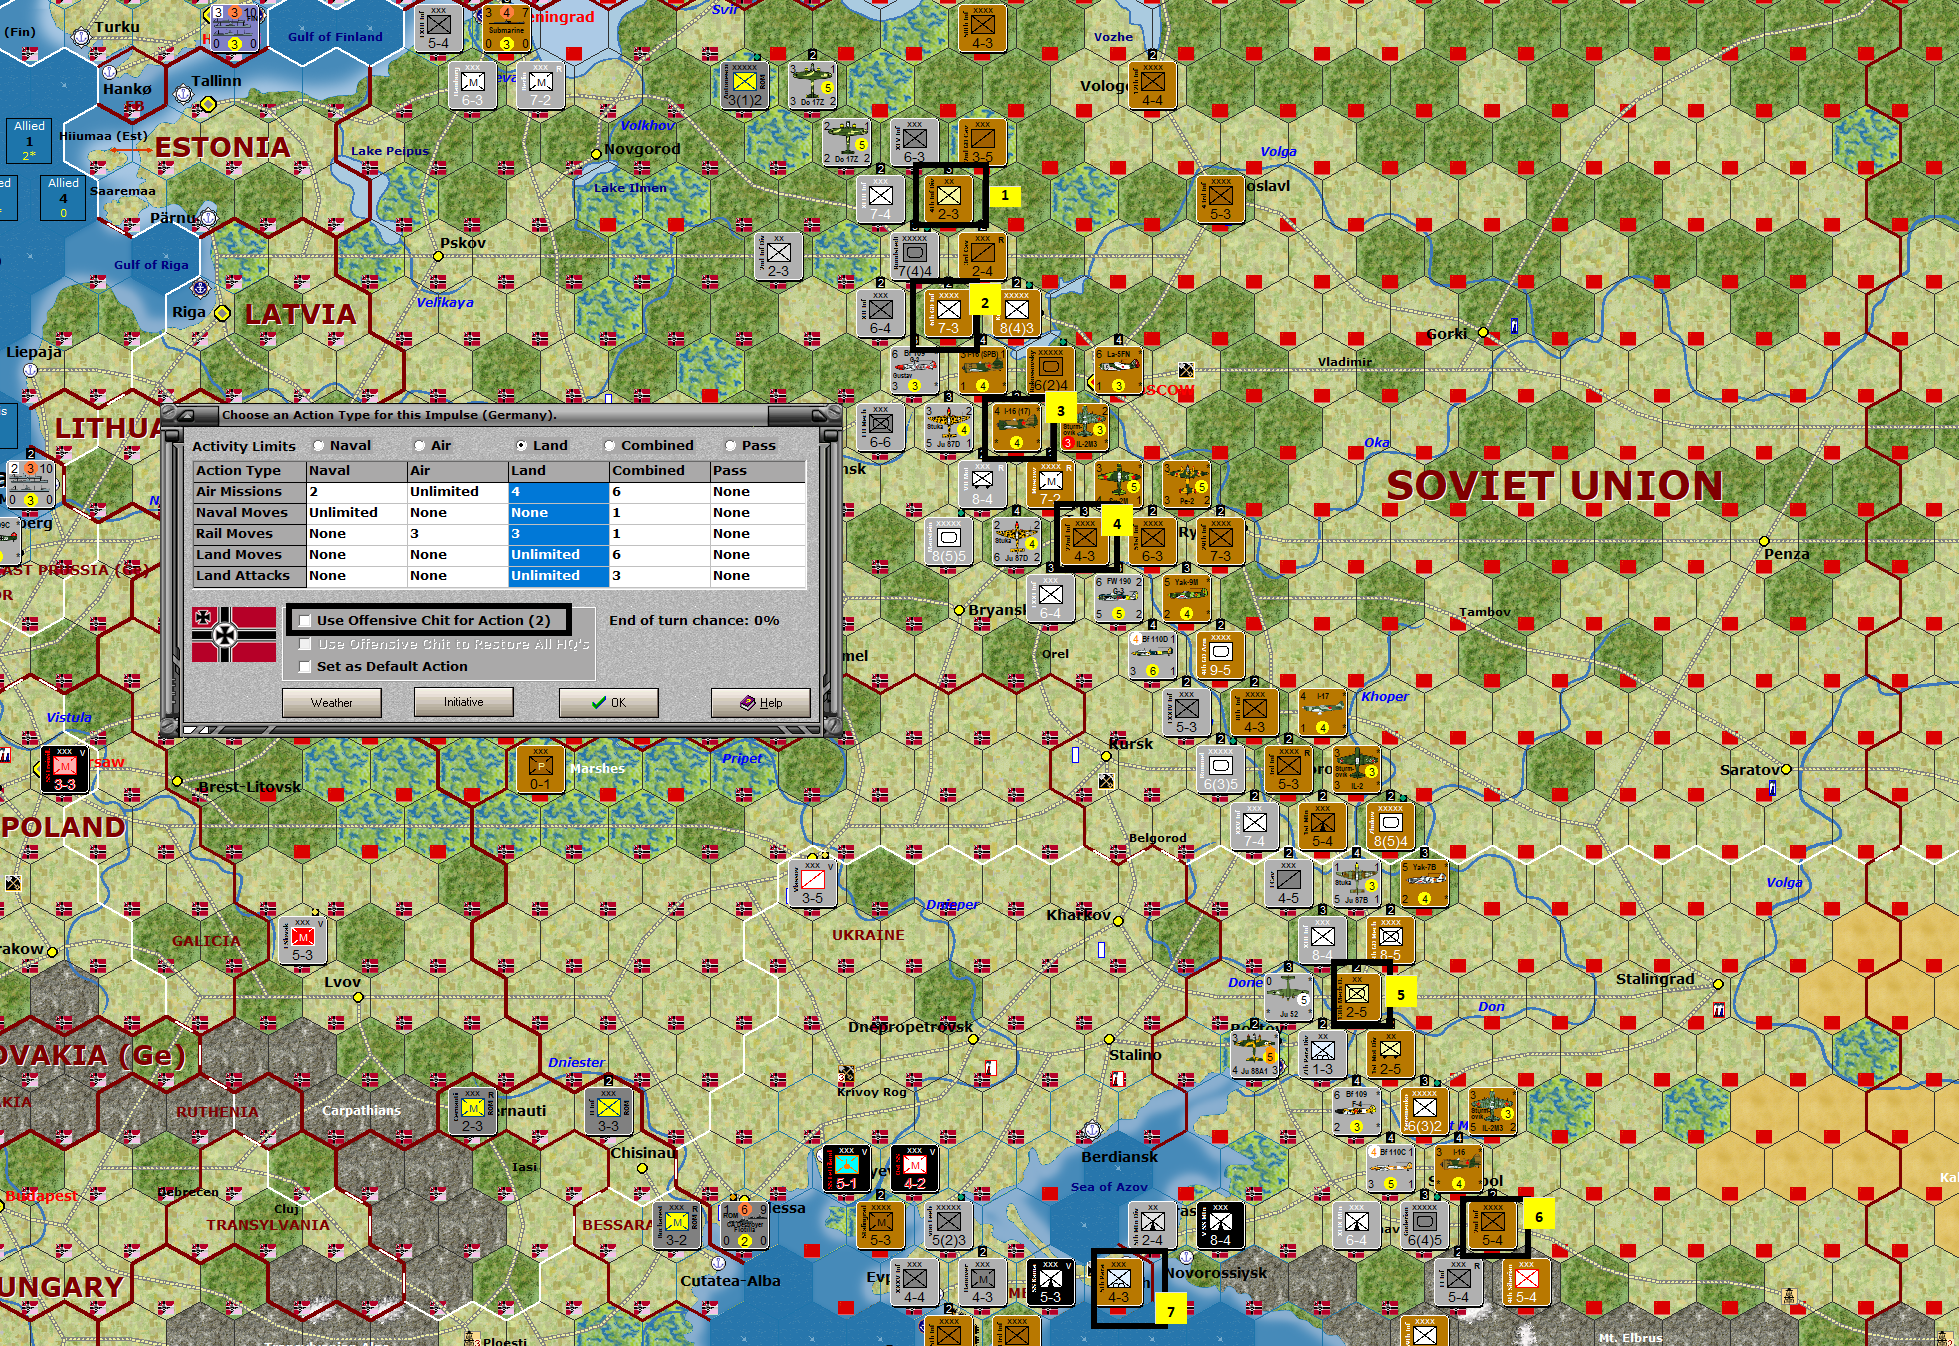Click the Allied 1 sea box marker
This screenshot has height=1346, width=1959.
29,141
